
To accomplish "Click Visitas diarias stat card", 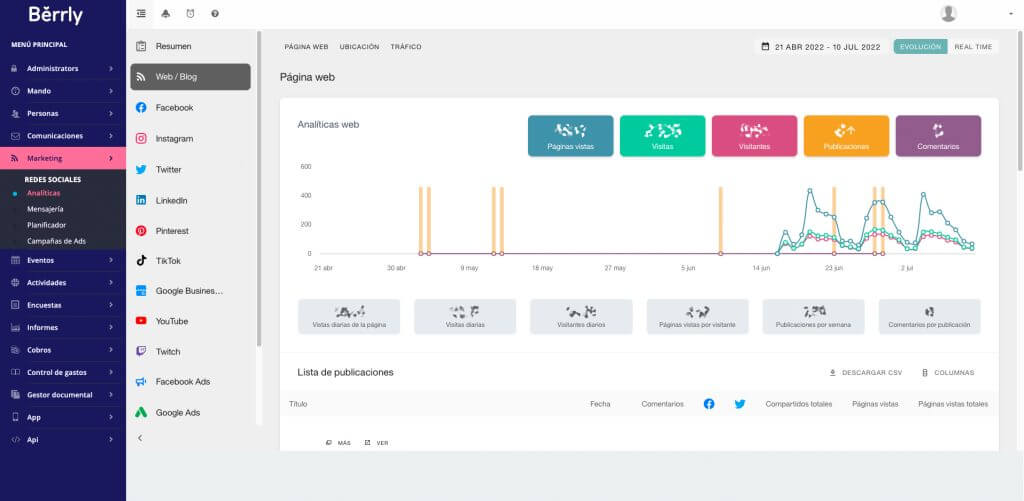I will 465,316.
